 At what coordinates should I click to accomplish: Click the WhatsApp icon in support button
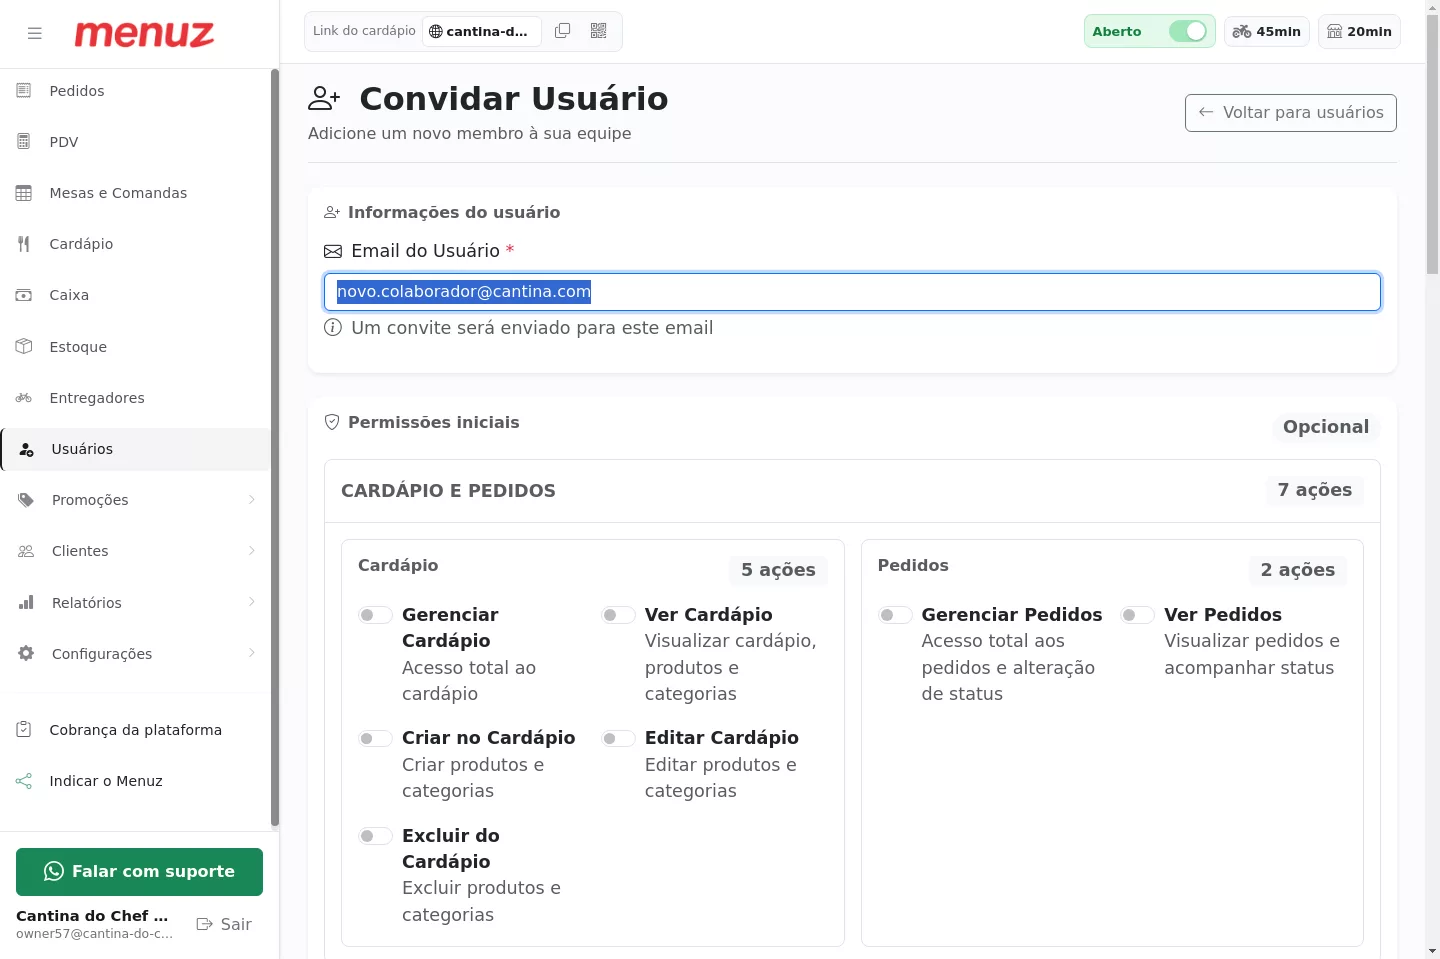click(54, 872)
